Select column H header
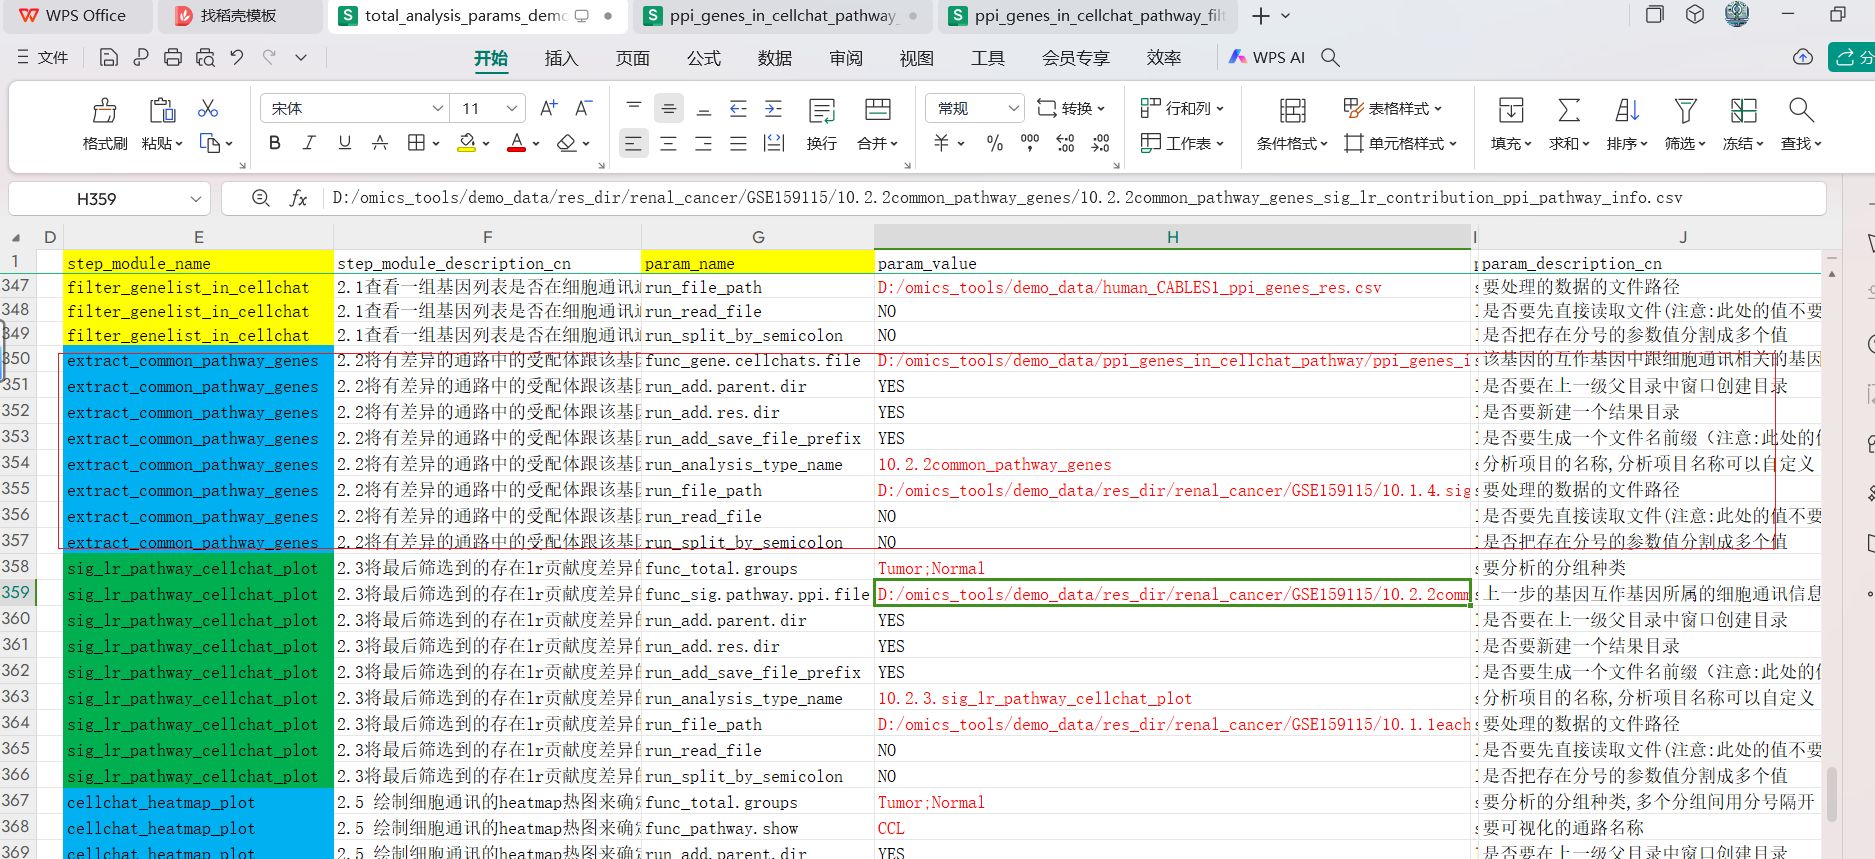1875x859 pixels. click(1172, 237)
